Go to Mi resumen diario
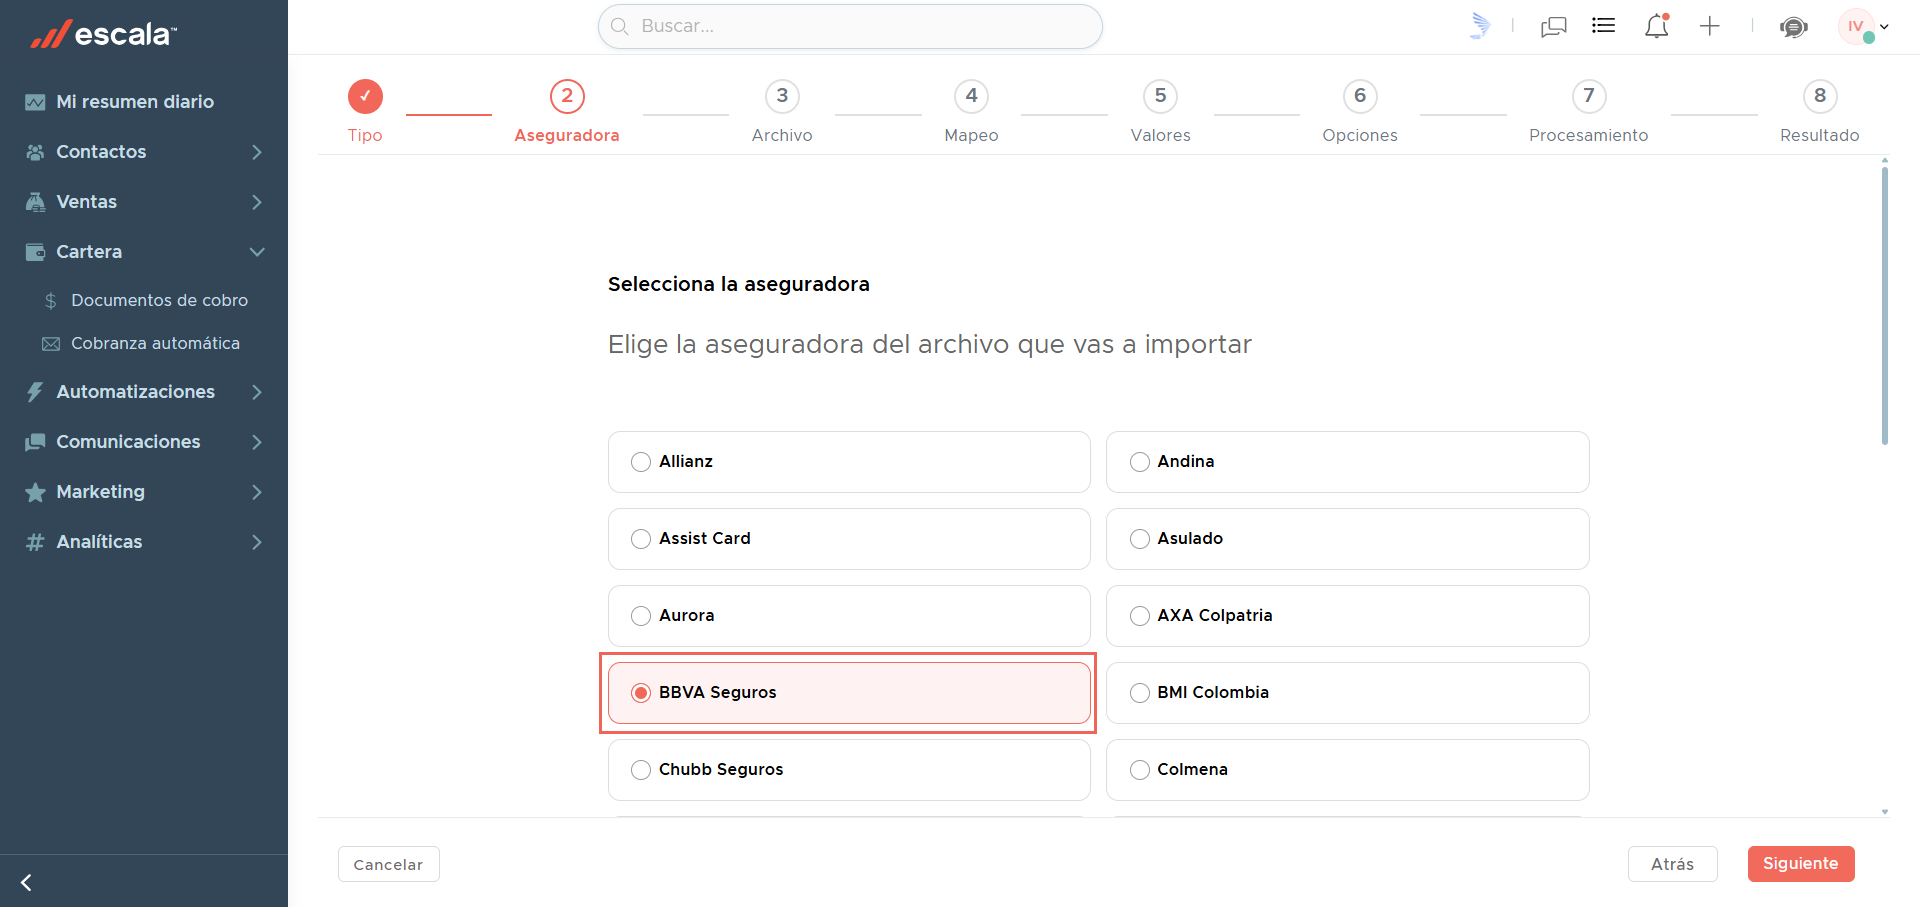The height and width of the screenshot is (907, 1920). [134, 102]
